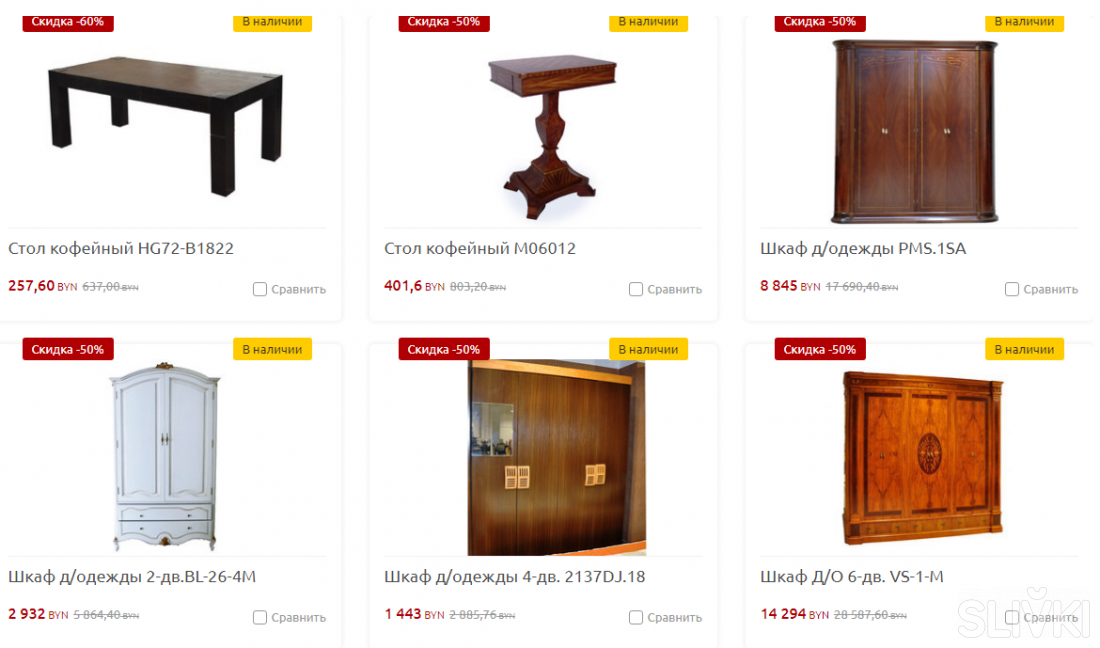The width and height of the screenshot is (1100, 648).
Task: View the white two-door wardrobe image
Action: pyautogui.click(x=165, y=457)
